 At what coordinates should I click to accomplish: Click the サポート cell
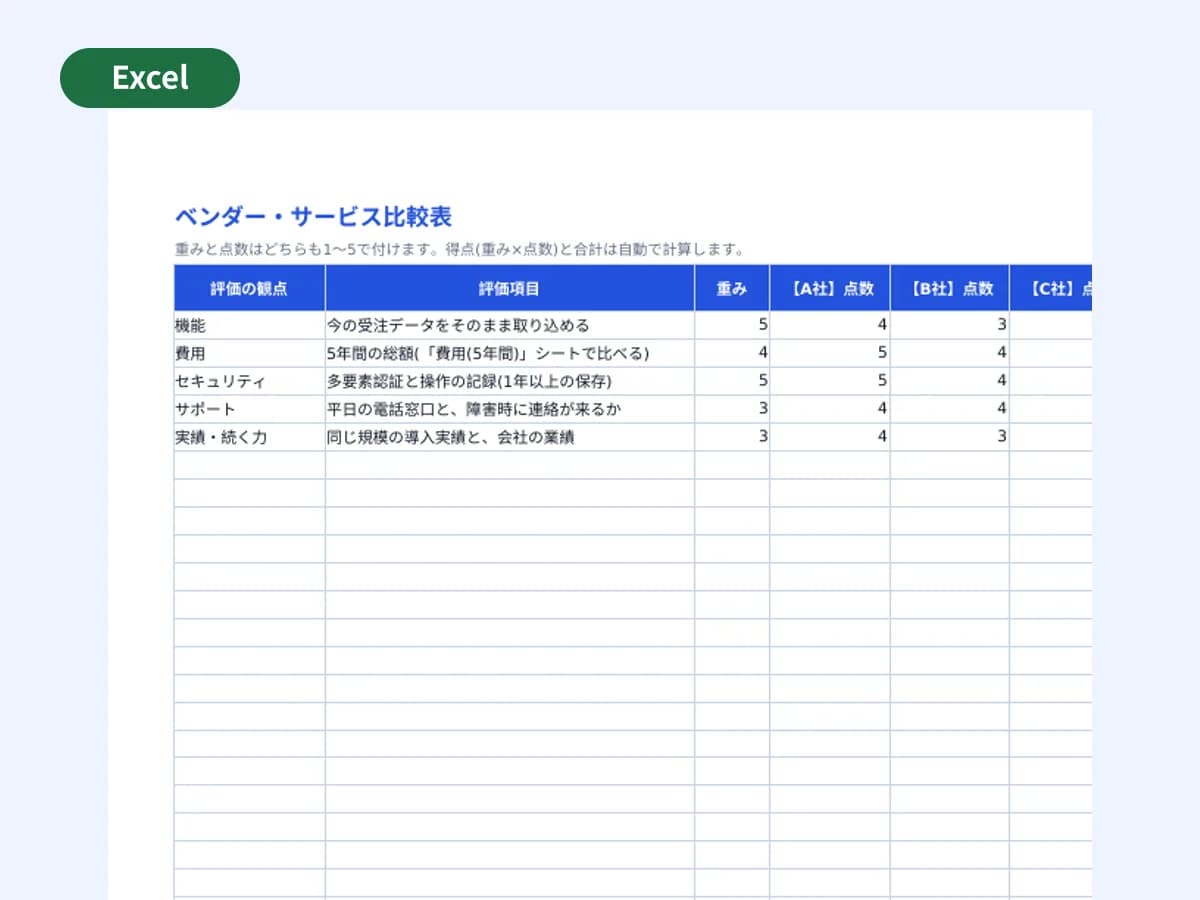(249, 409)
